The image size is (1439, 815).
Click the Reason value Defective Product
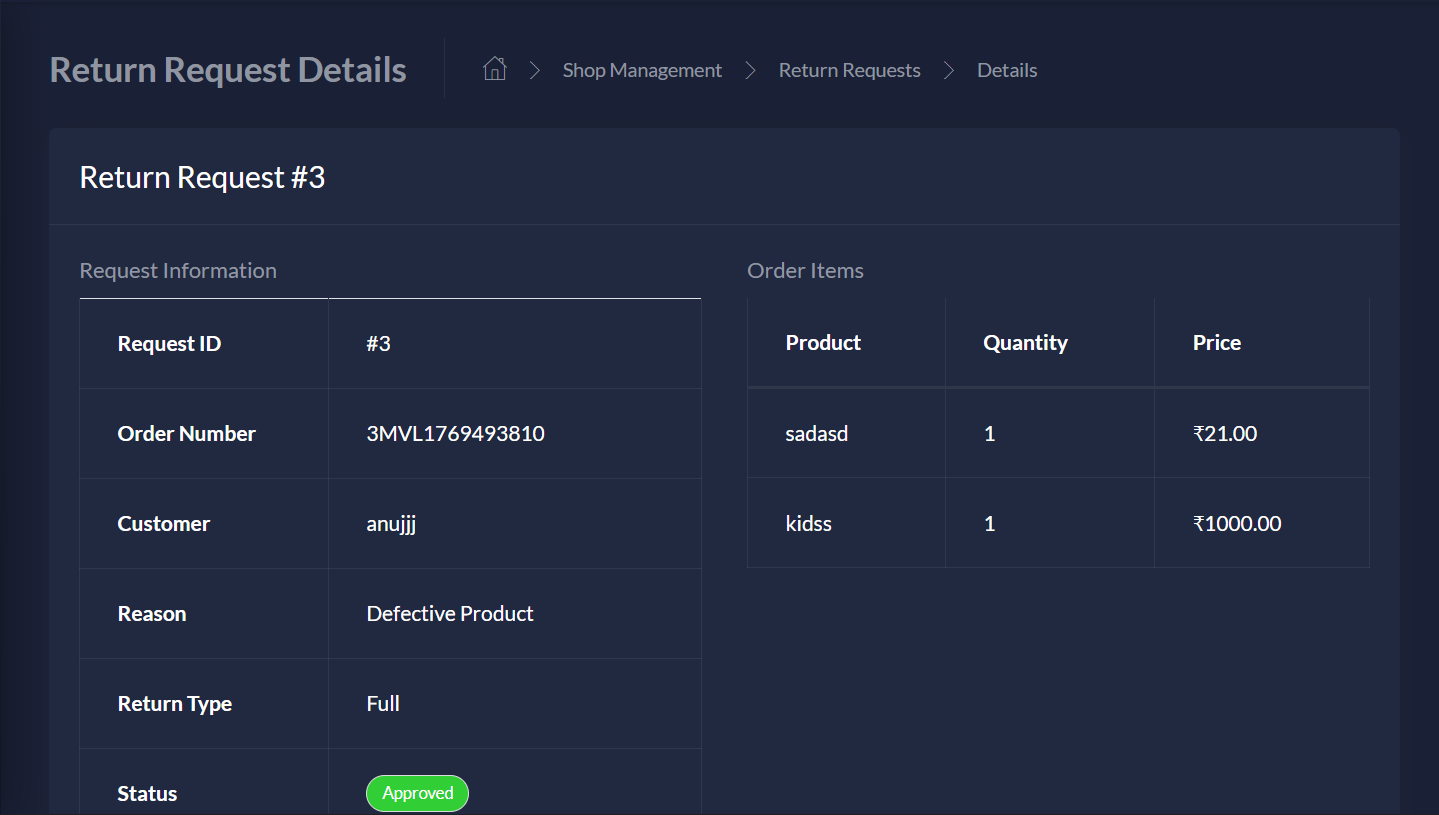(450, 613)
